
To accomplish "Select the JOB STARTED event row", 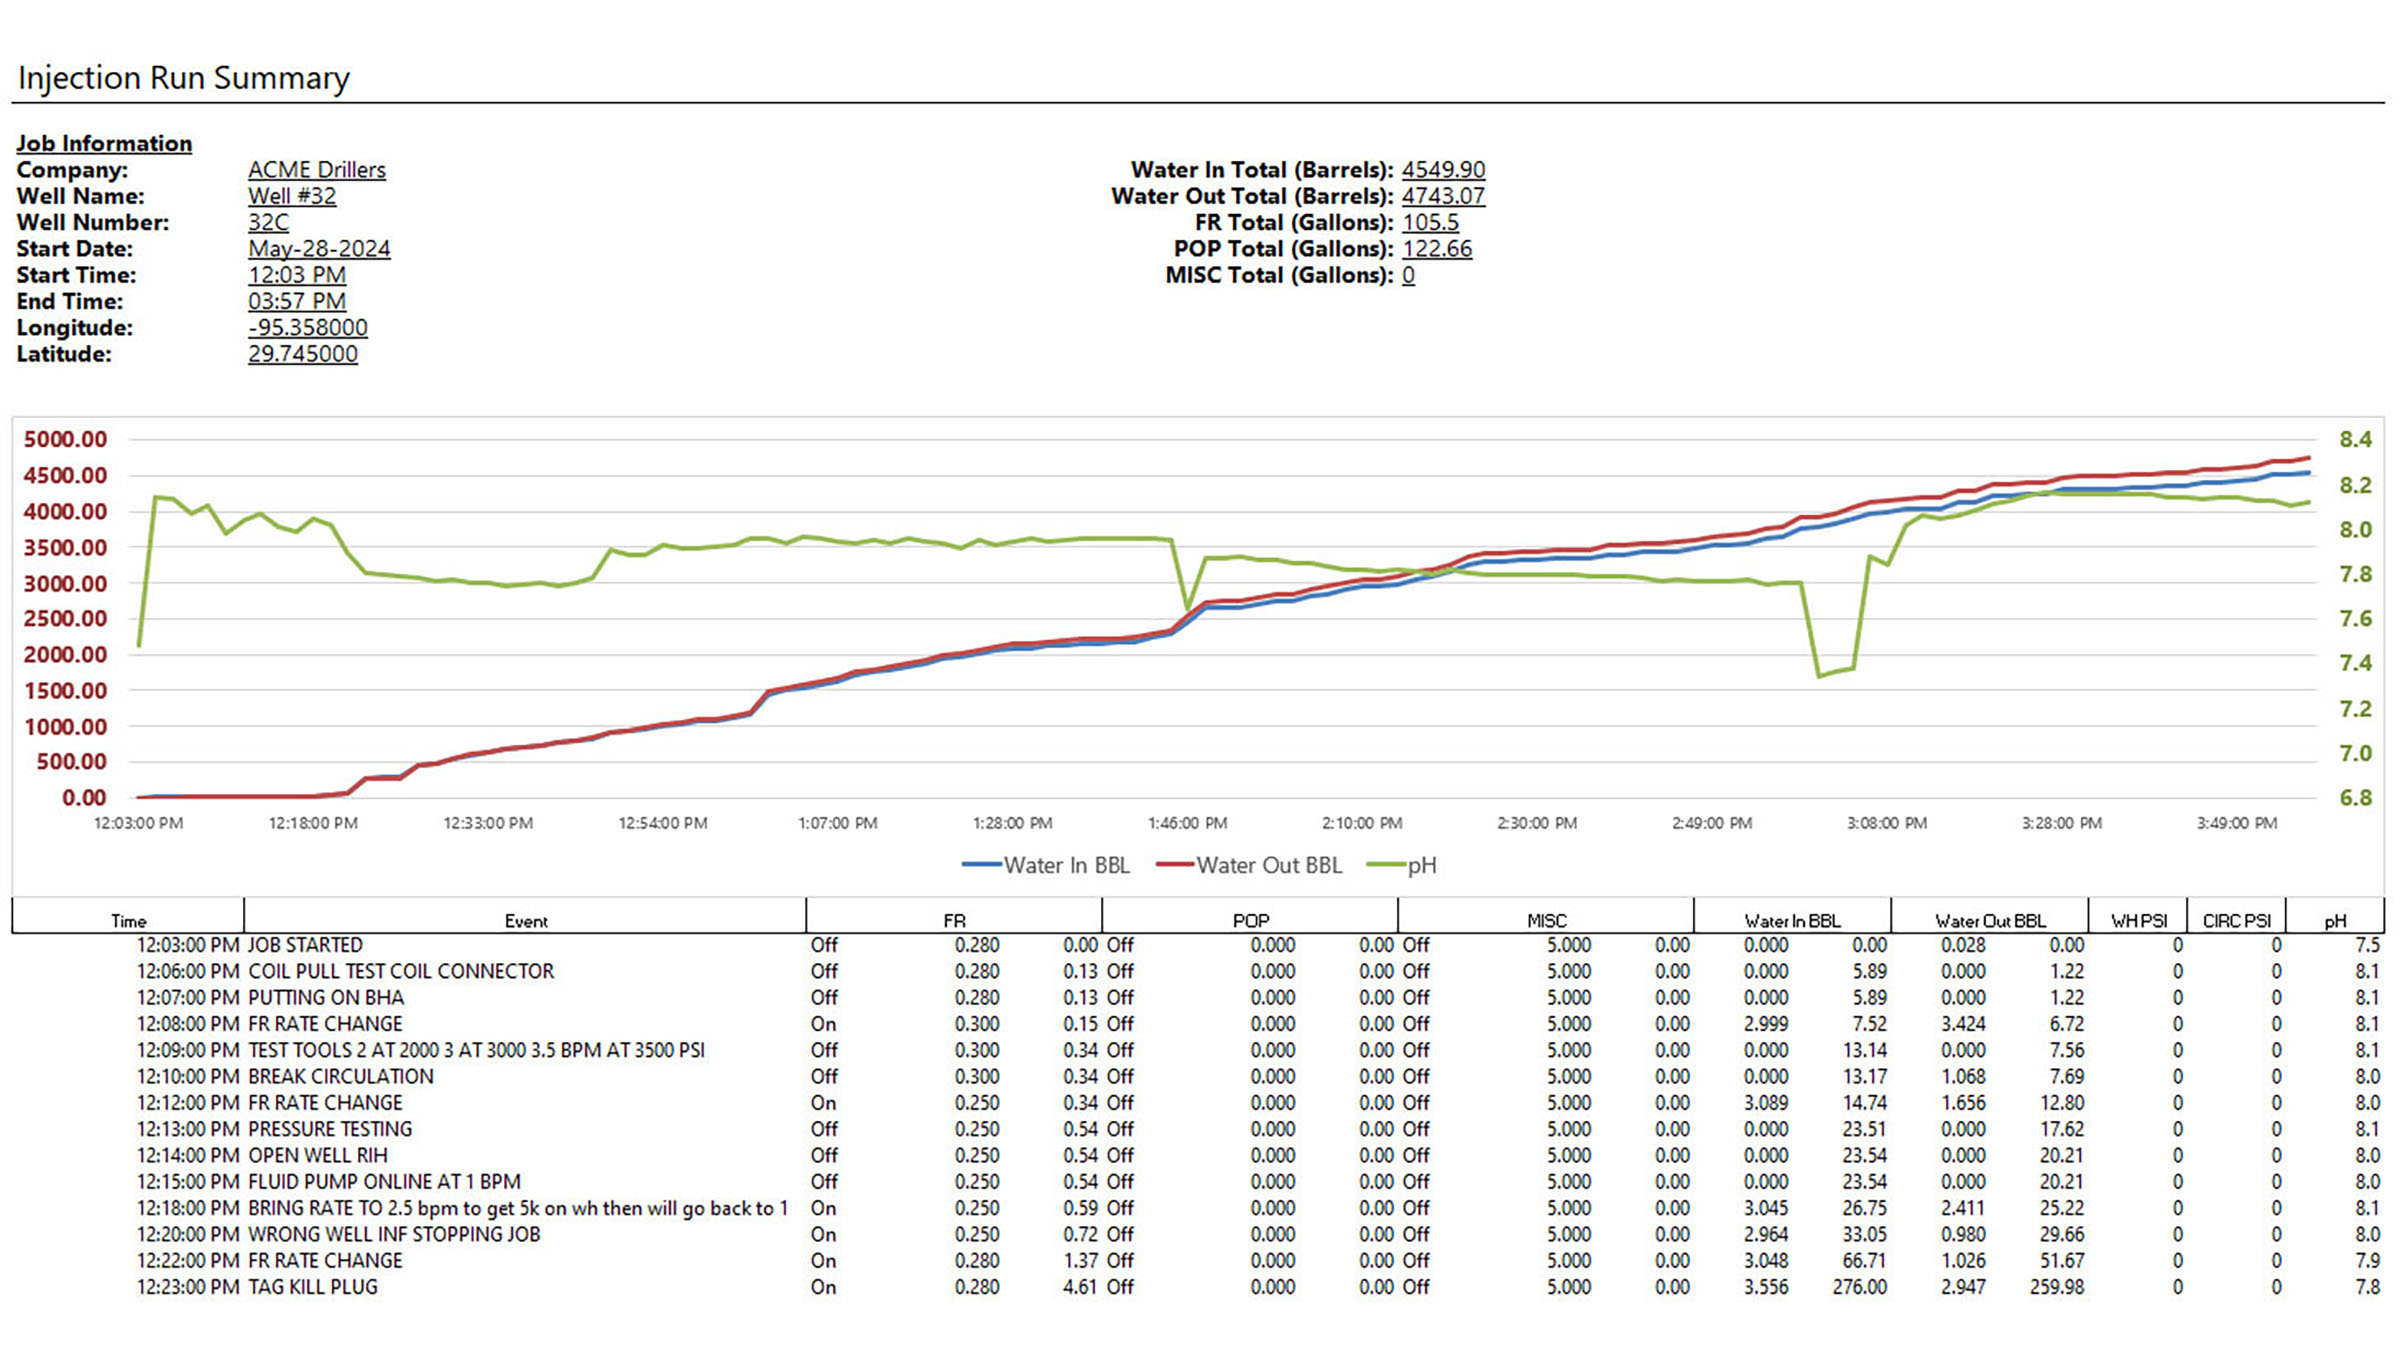I will pos(305,945).
